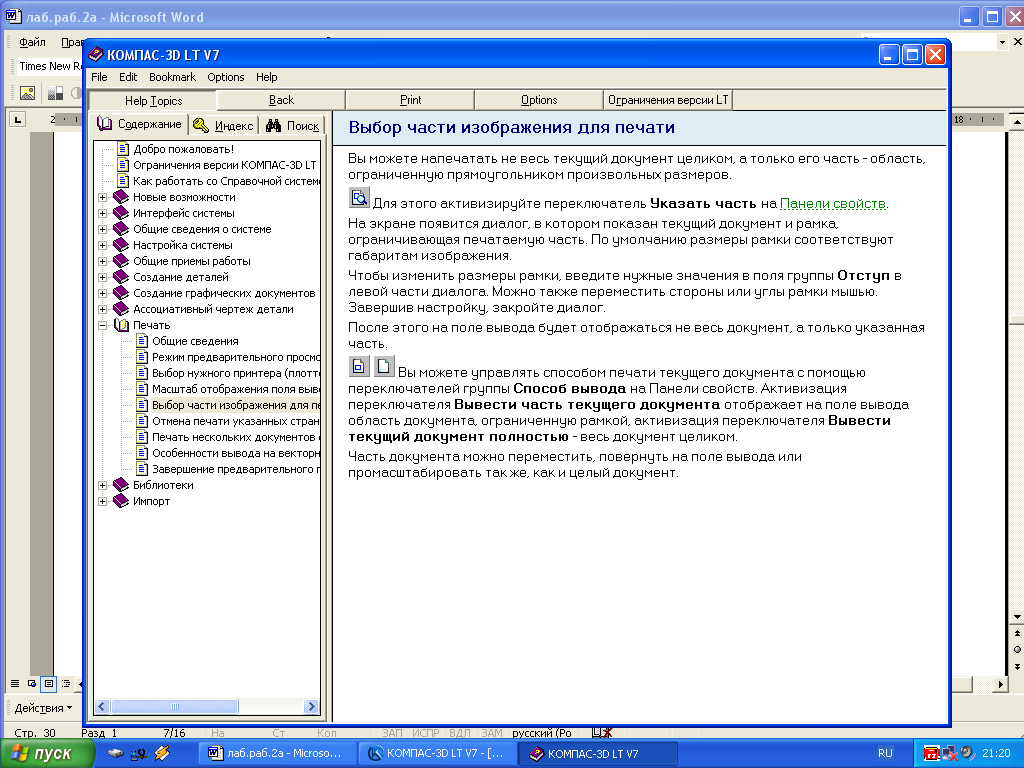Switch to КОМПАС-3D LT V7 - [ taskbar button
Screen dimensions: 1024x768
tap(438, 754)
